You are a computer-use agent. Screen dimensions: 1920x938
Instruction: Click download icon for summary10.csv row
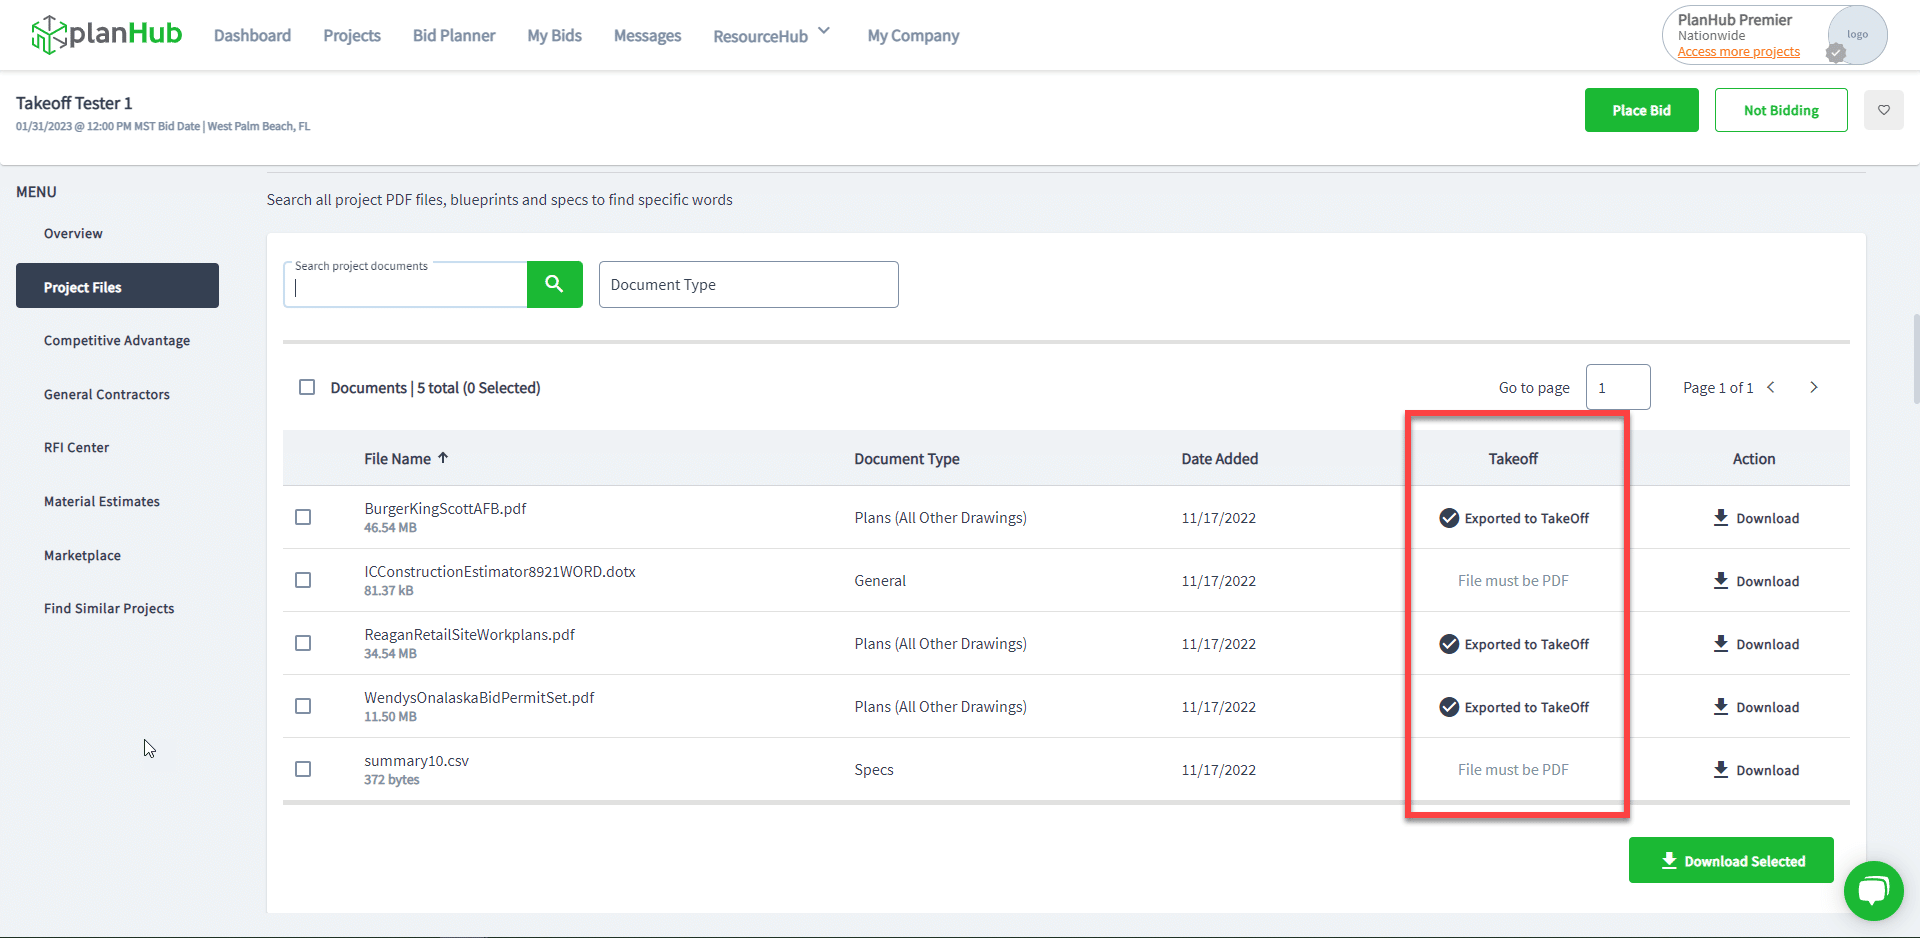click(1720, 770)
